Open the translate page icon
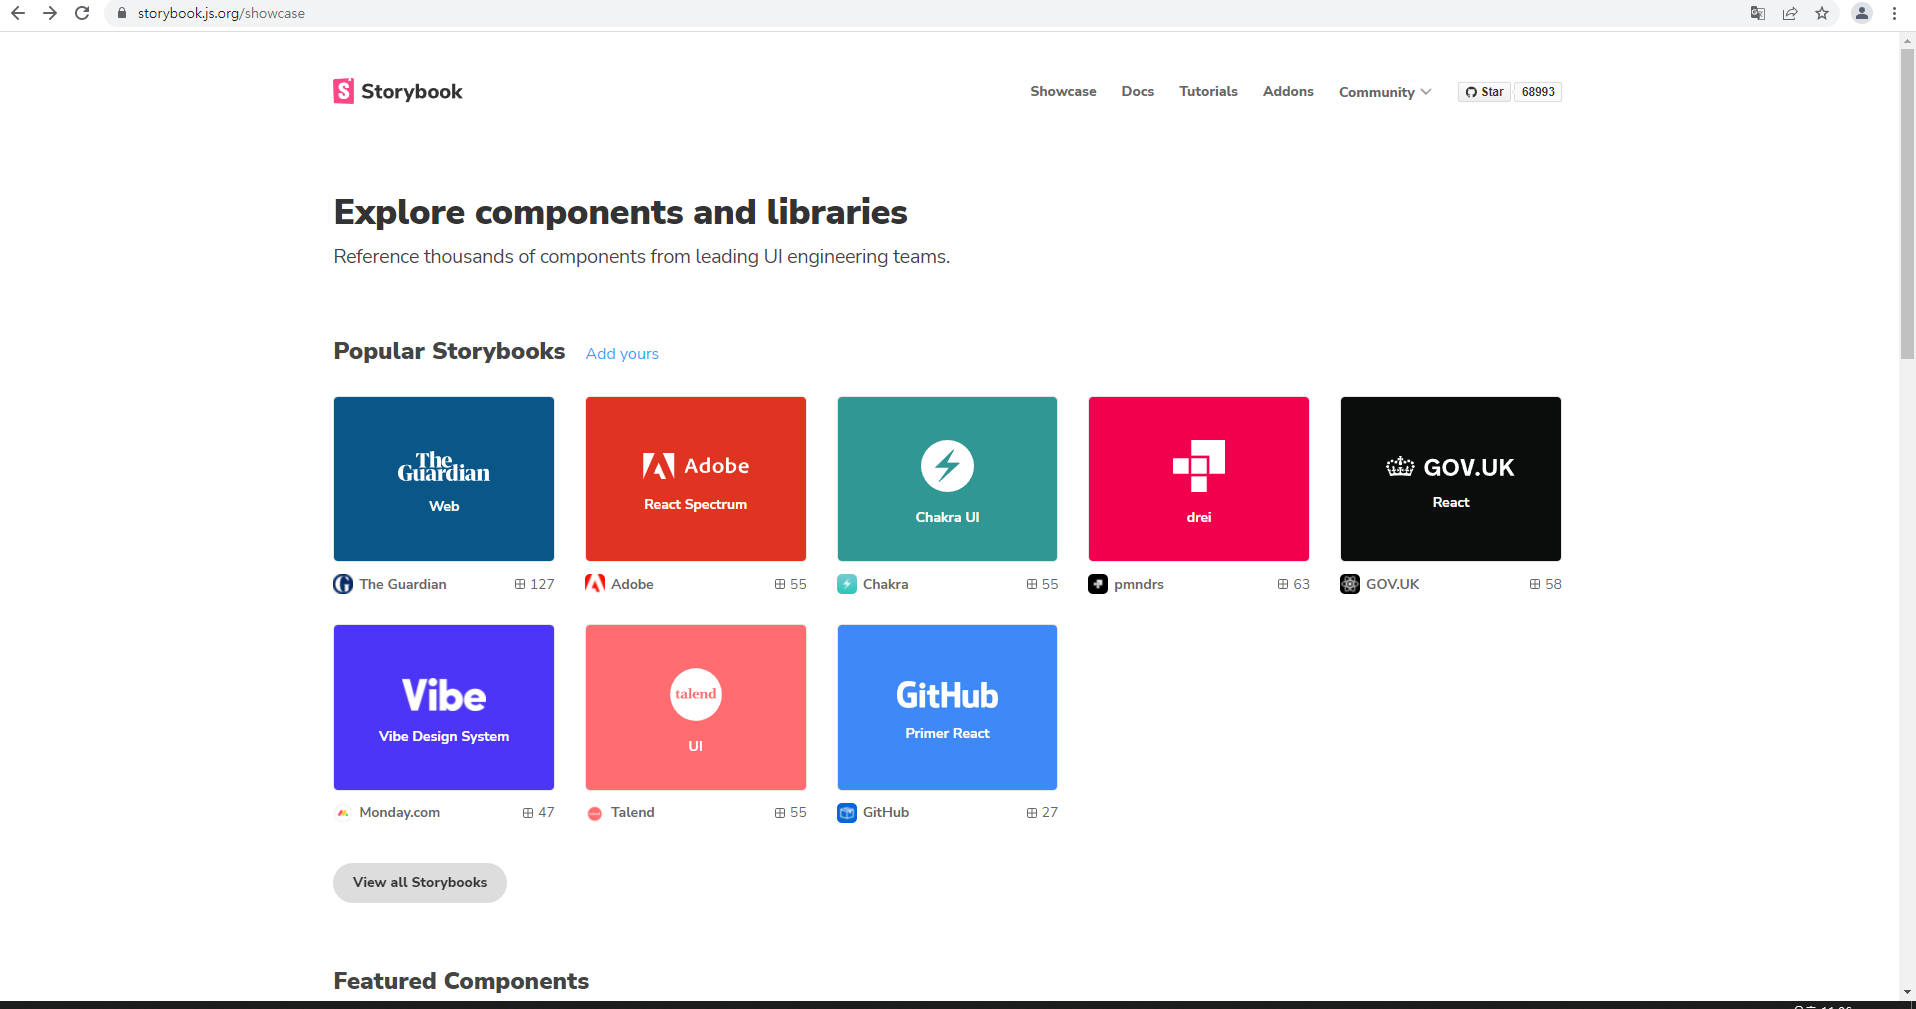Viewport: 1916px width, 1009px height. tap(1757, 13)
